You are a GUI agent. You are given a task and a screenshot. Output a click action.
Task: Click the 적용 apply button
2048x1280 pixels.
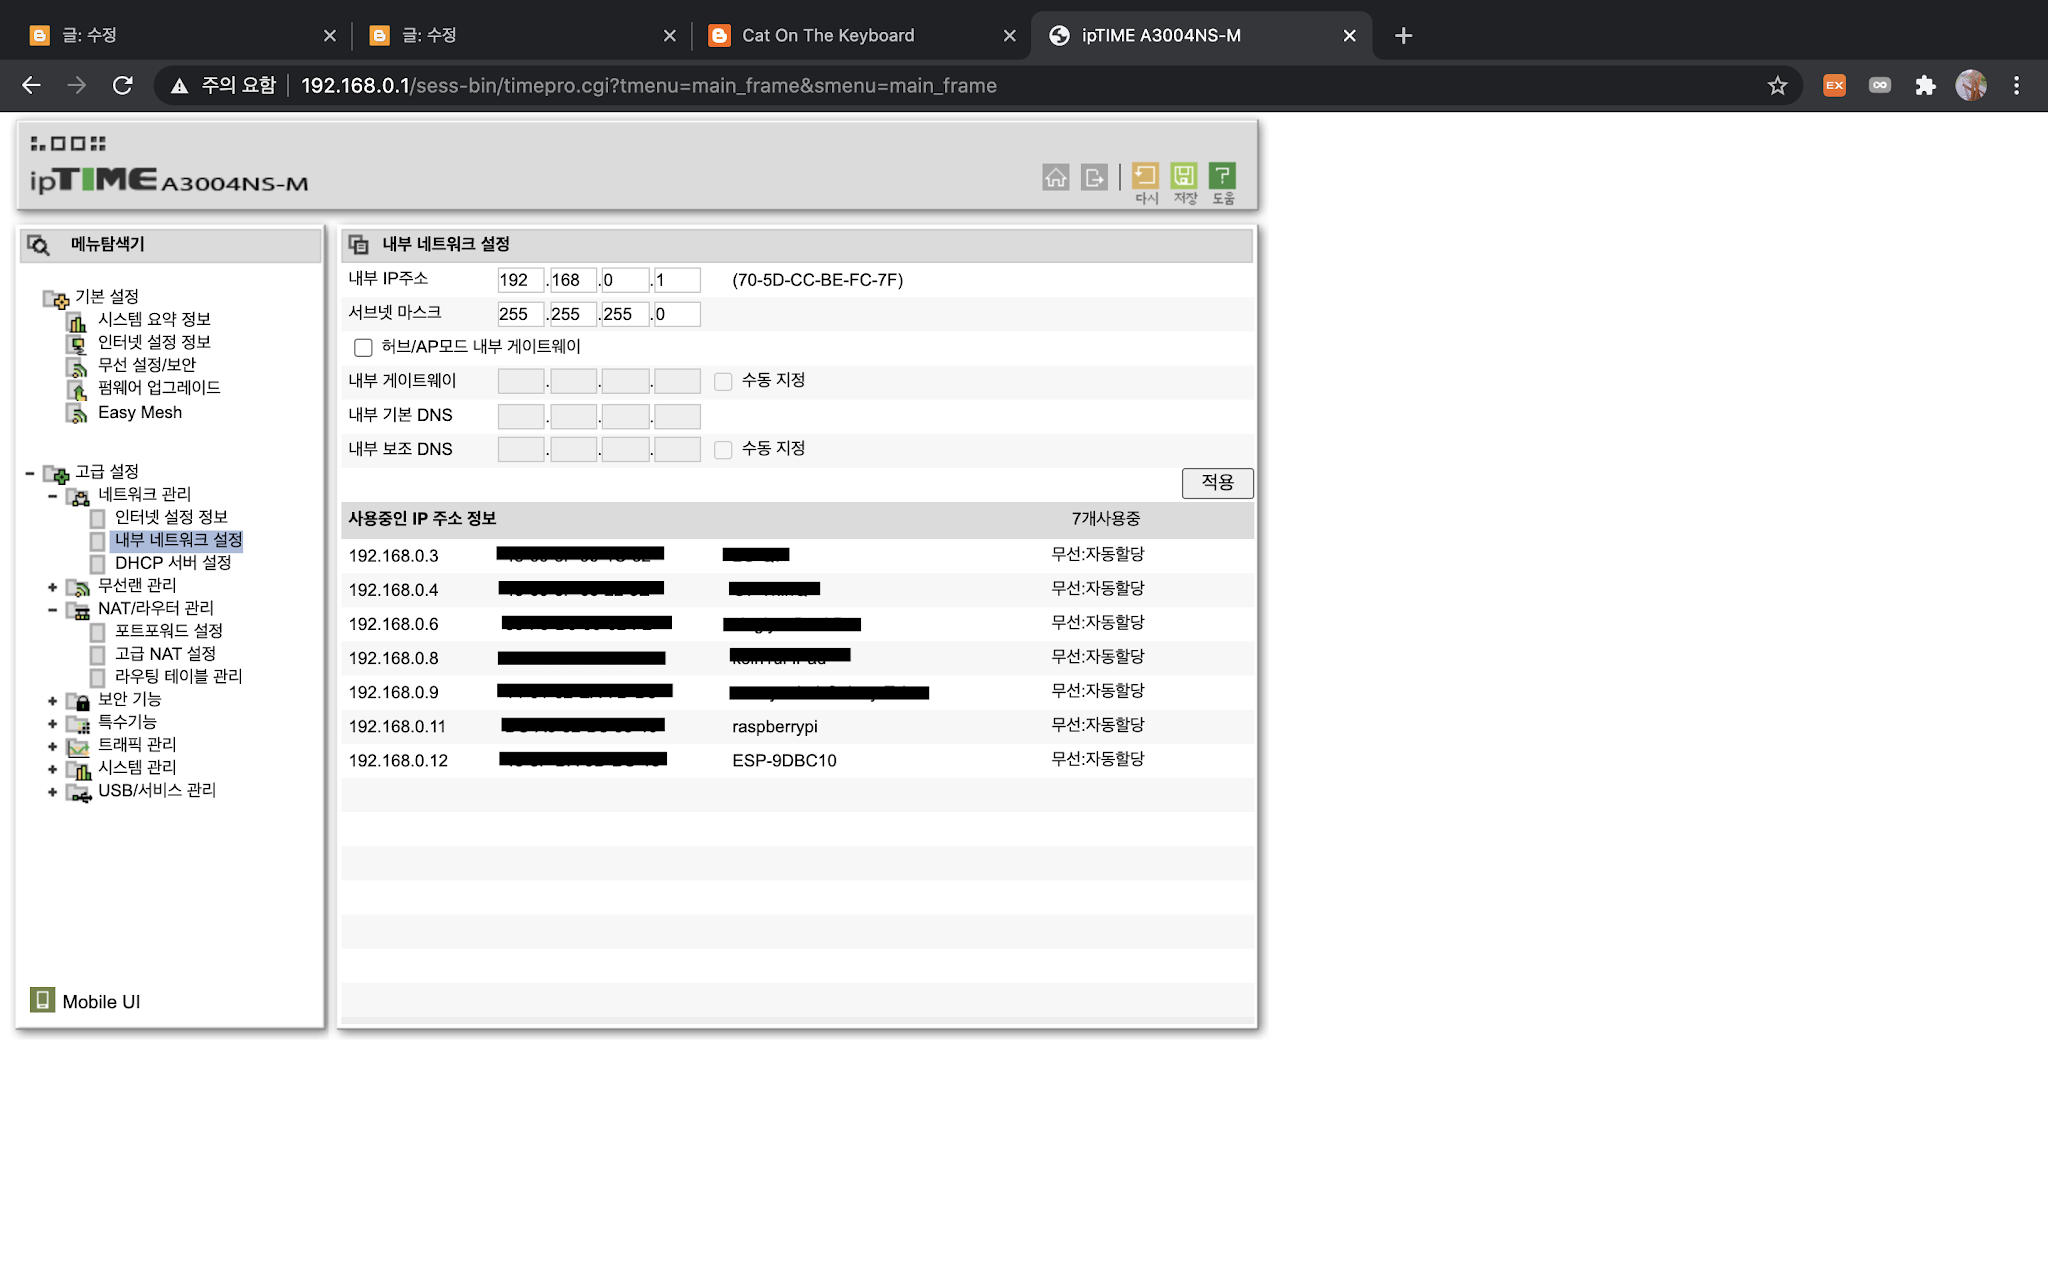pos(1217,483)
